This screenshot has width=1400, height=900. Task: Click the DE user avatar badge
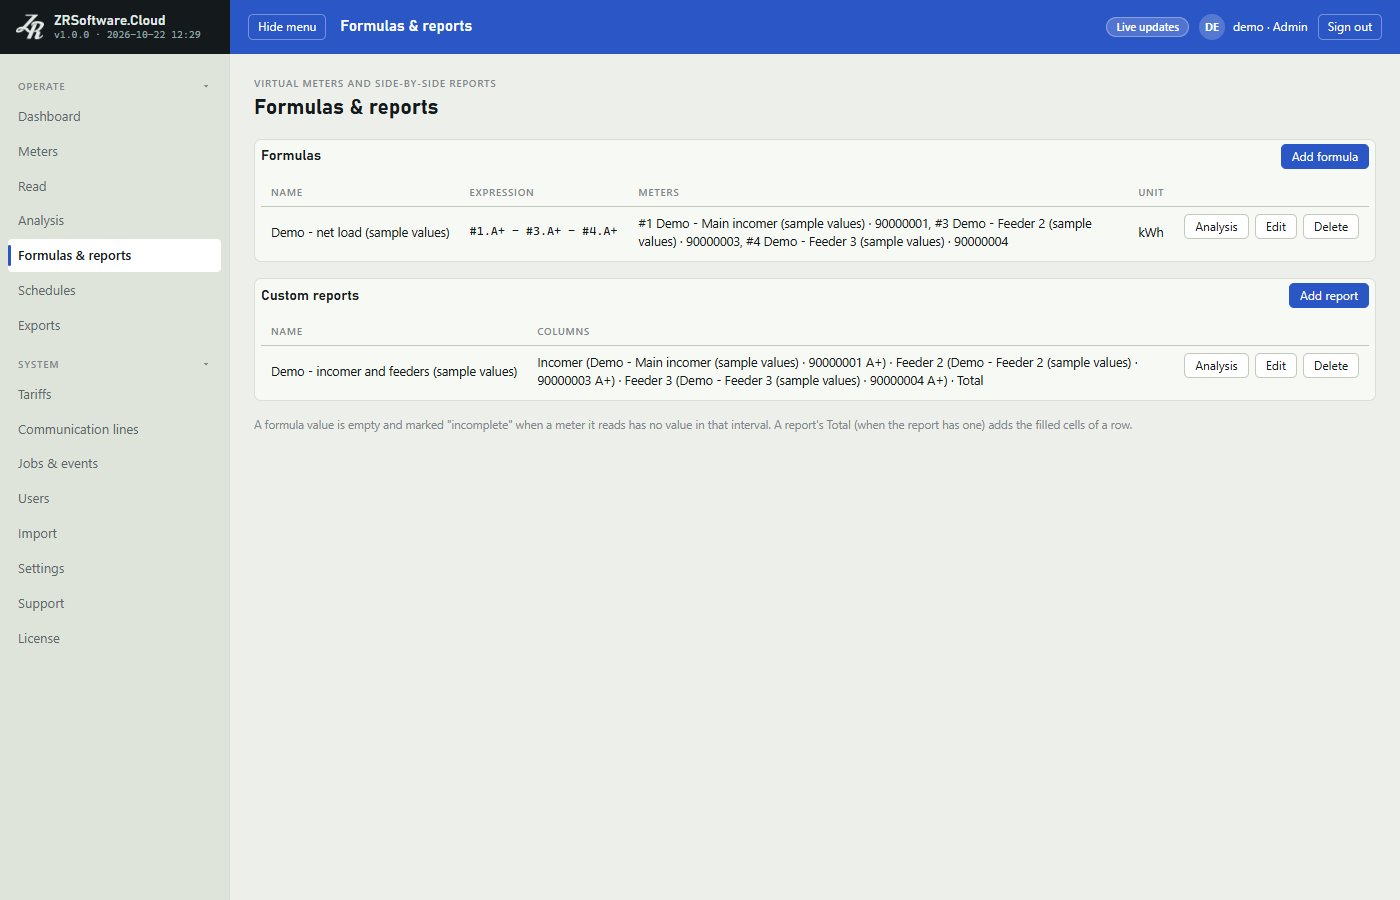(x=1212, y=27)
